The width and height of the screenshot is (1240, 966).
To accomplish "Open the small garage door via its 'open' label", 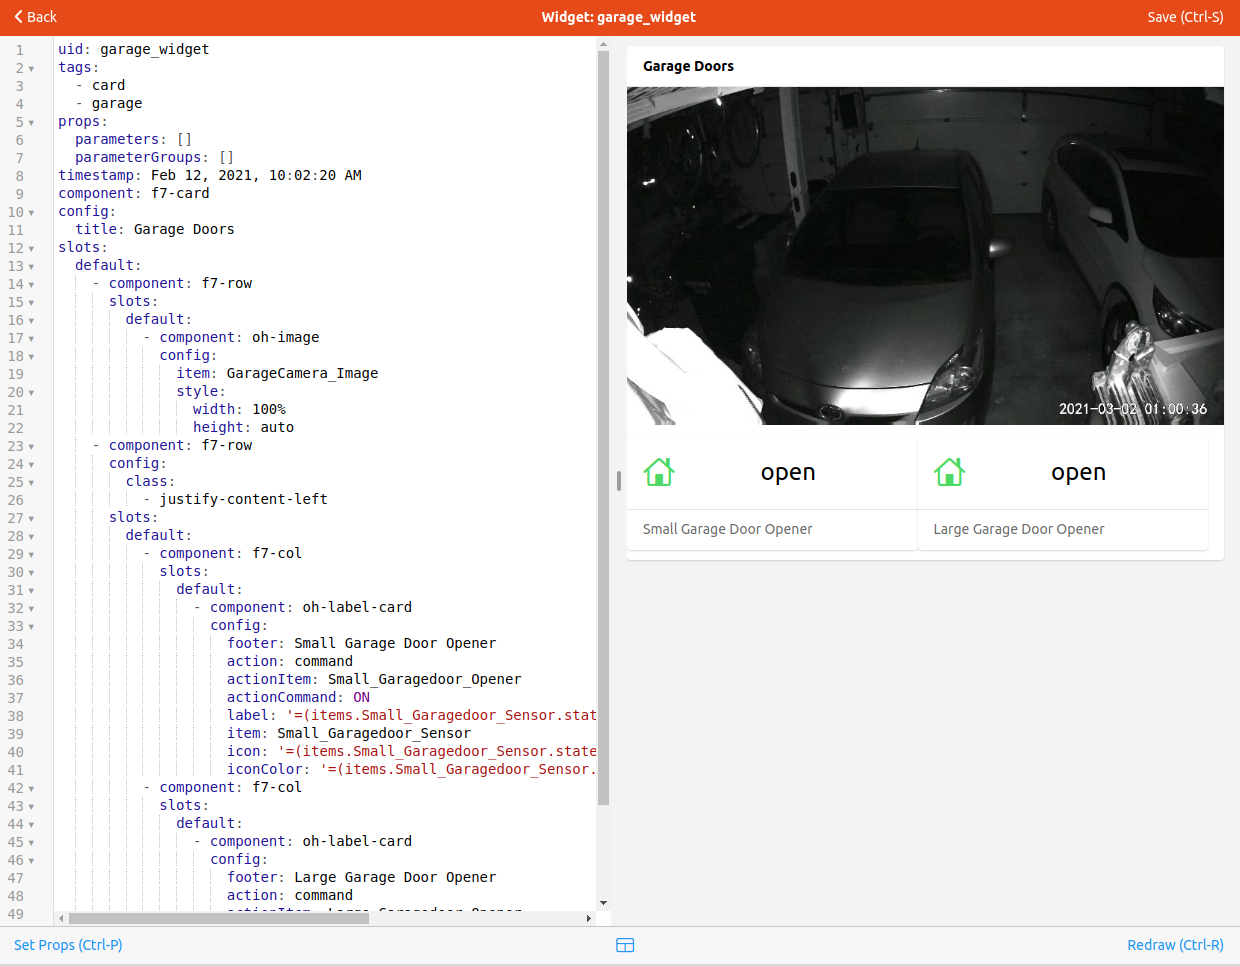I will 787,471.
